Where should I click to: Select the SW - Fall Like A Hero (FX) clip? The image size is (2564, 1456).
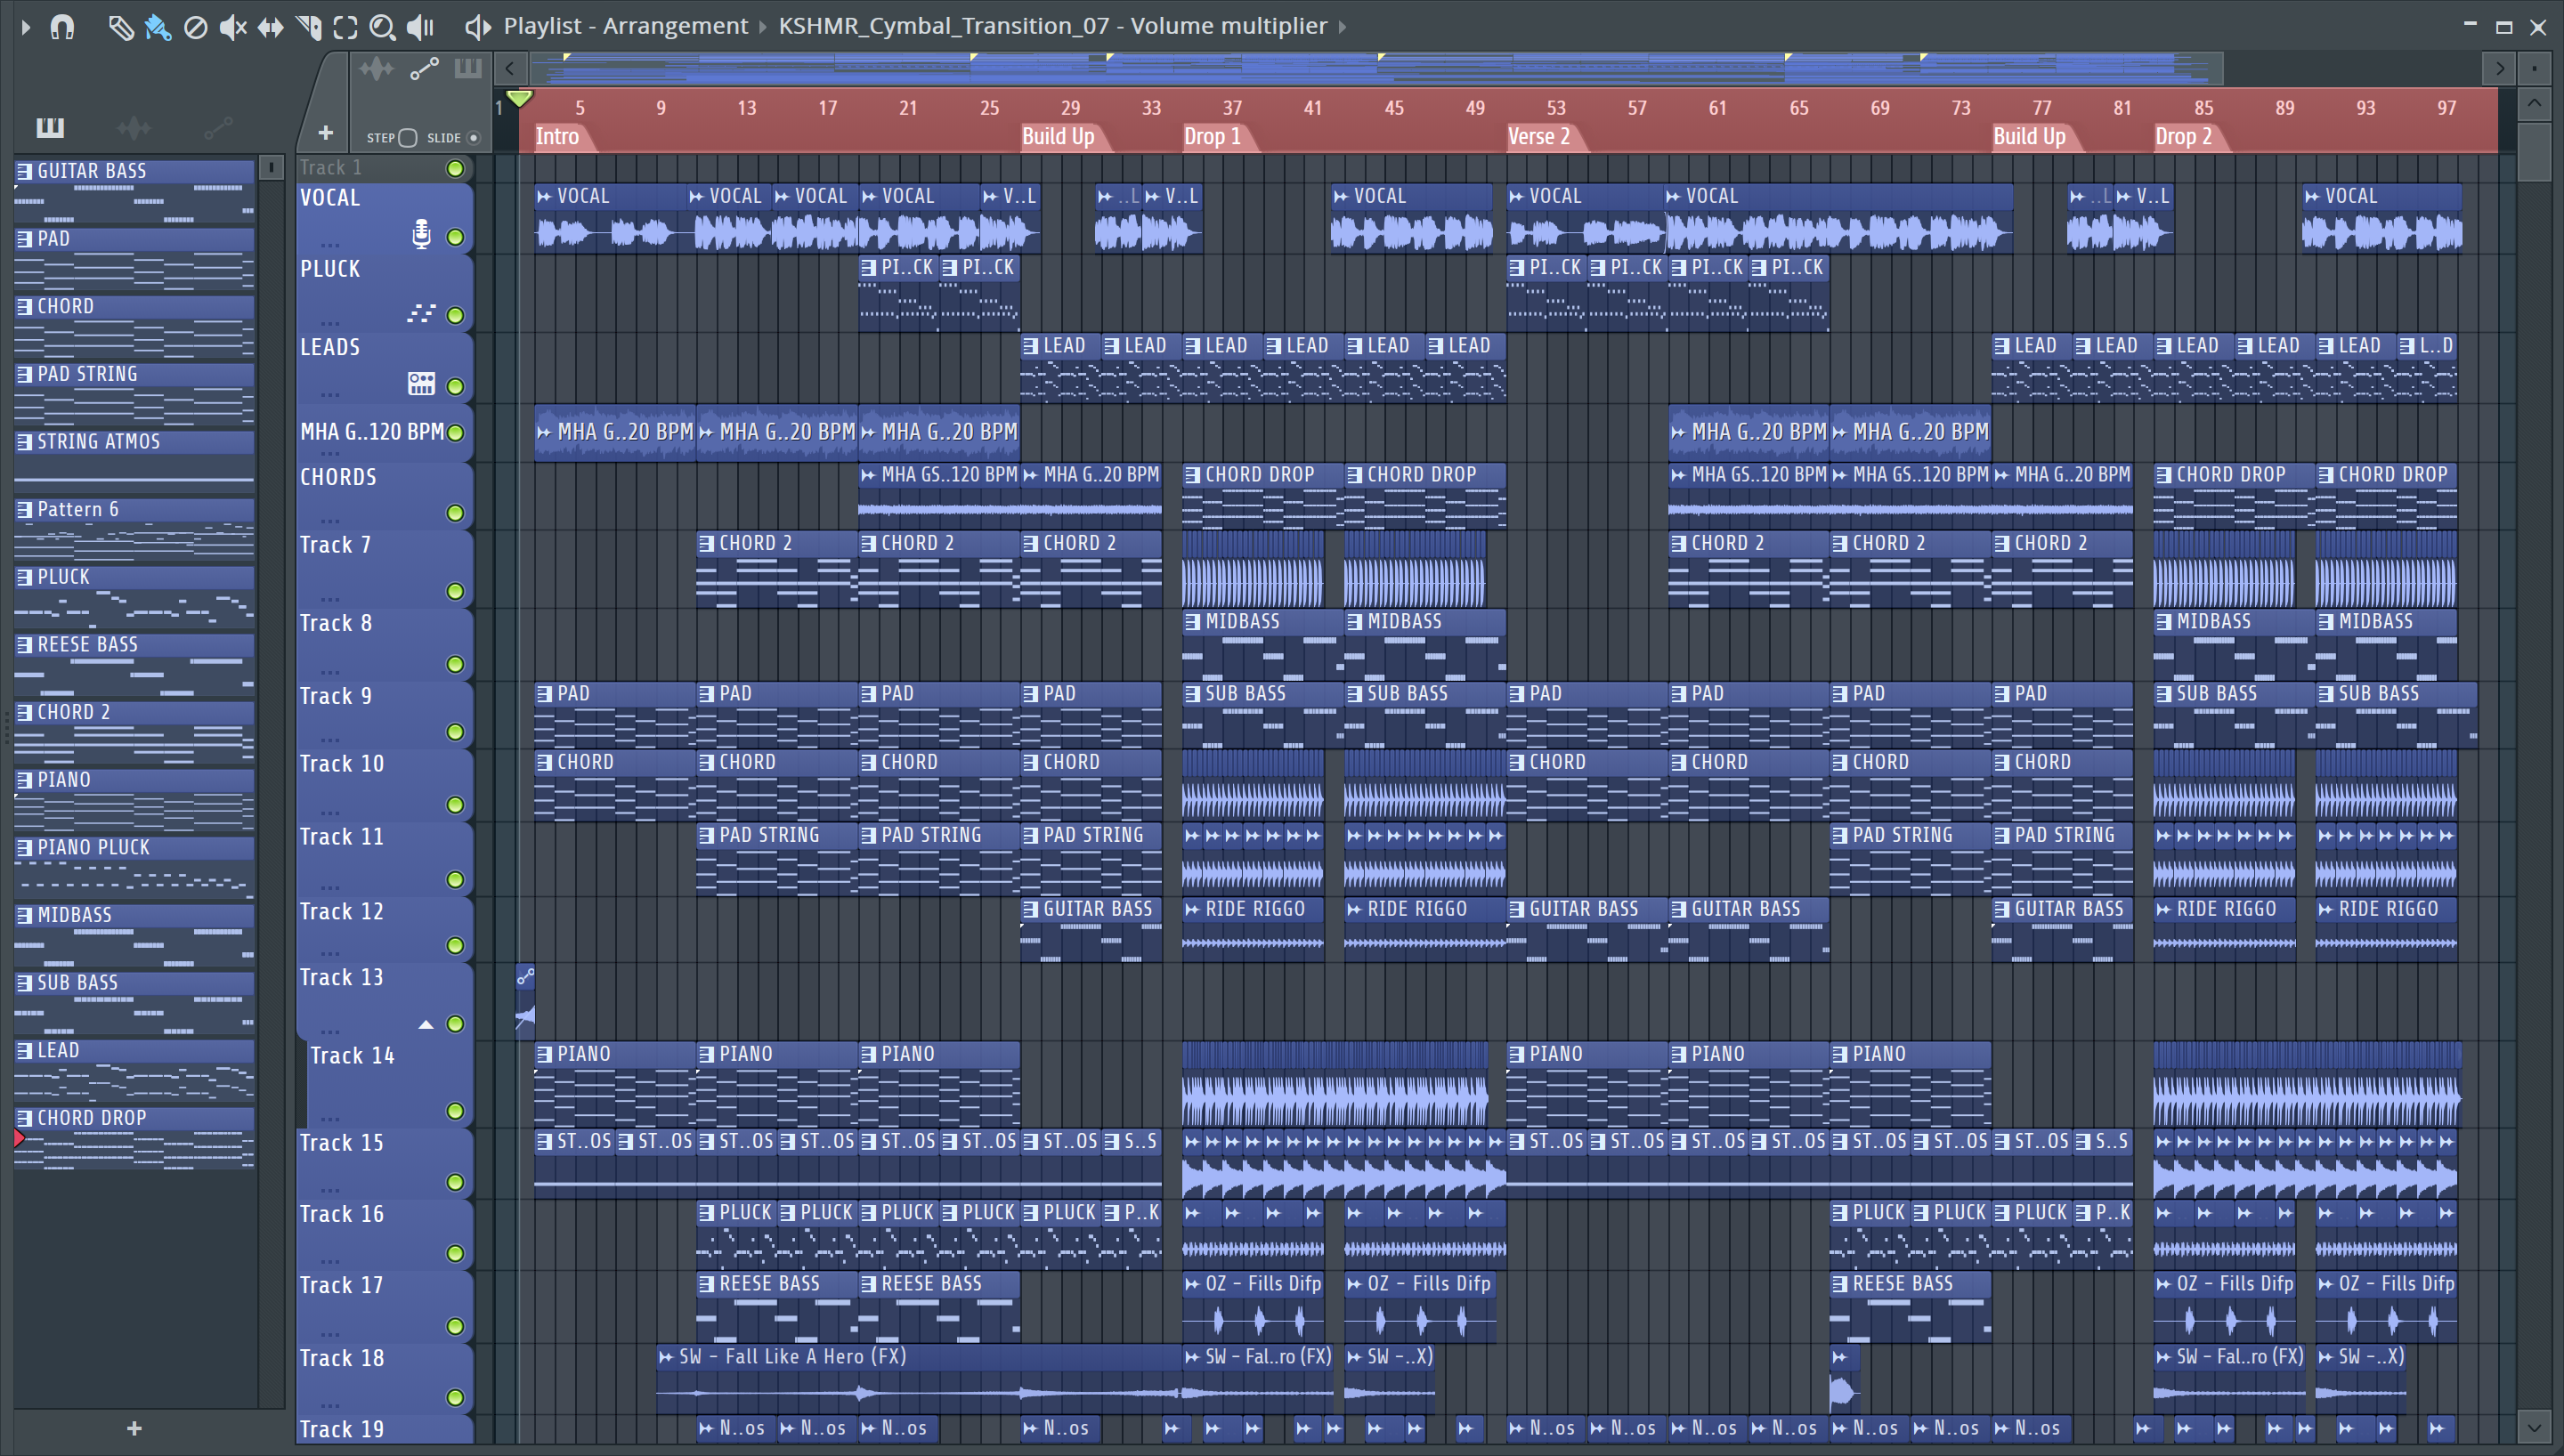click(x=919, y=1377)
